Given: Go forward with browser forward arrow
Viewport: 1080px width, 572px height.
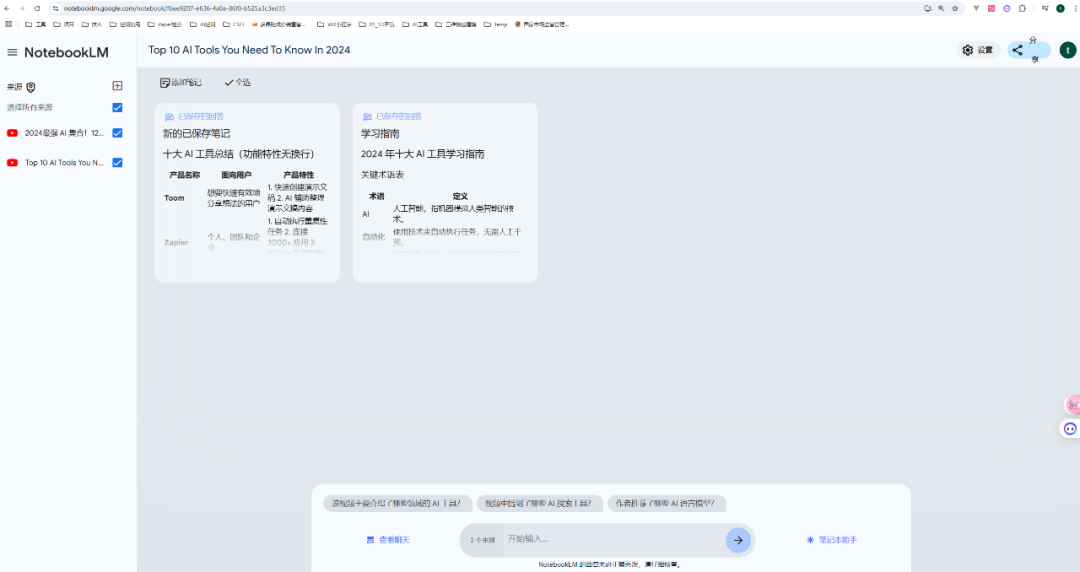Looking at the screenshot, I should pyautogui.click(x=22, y=8).
